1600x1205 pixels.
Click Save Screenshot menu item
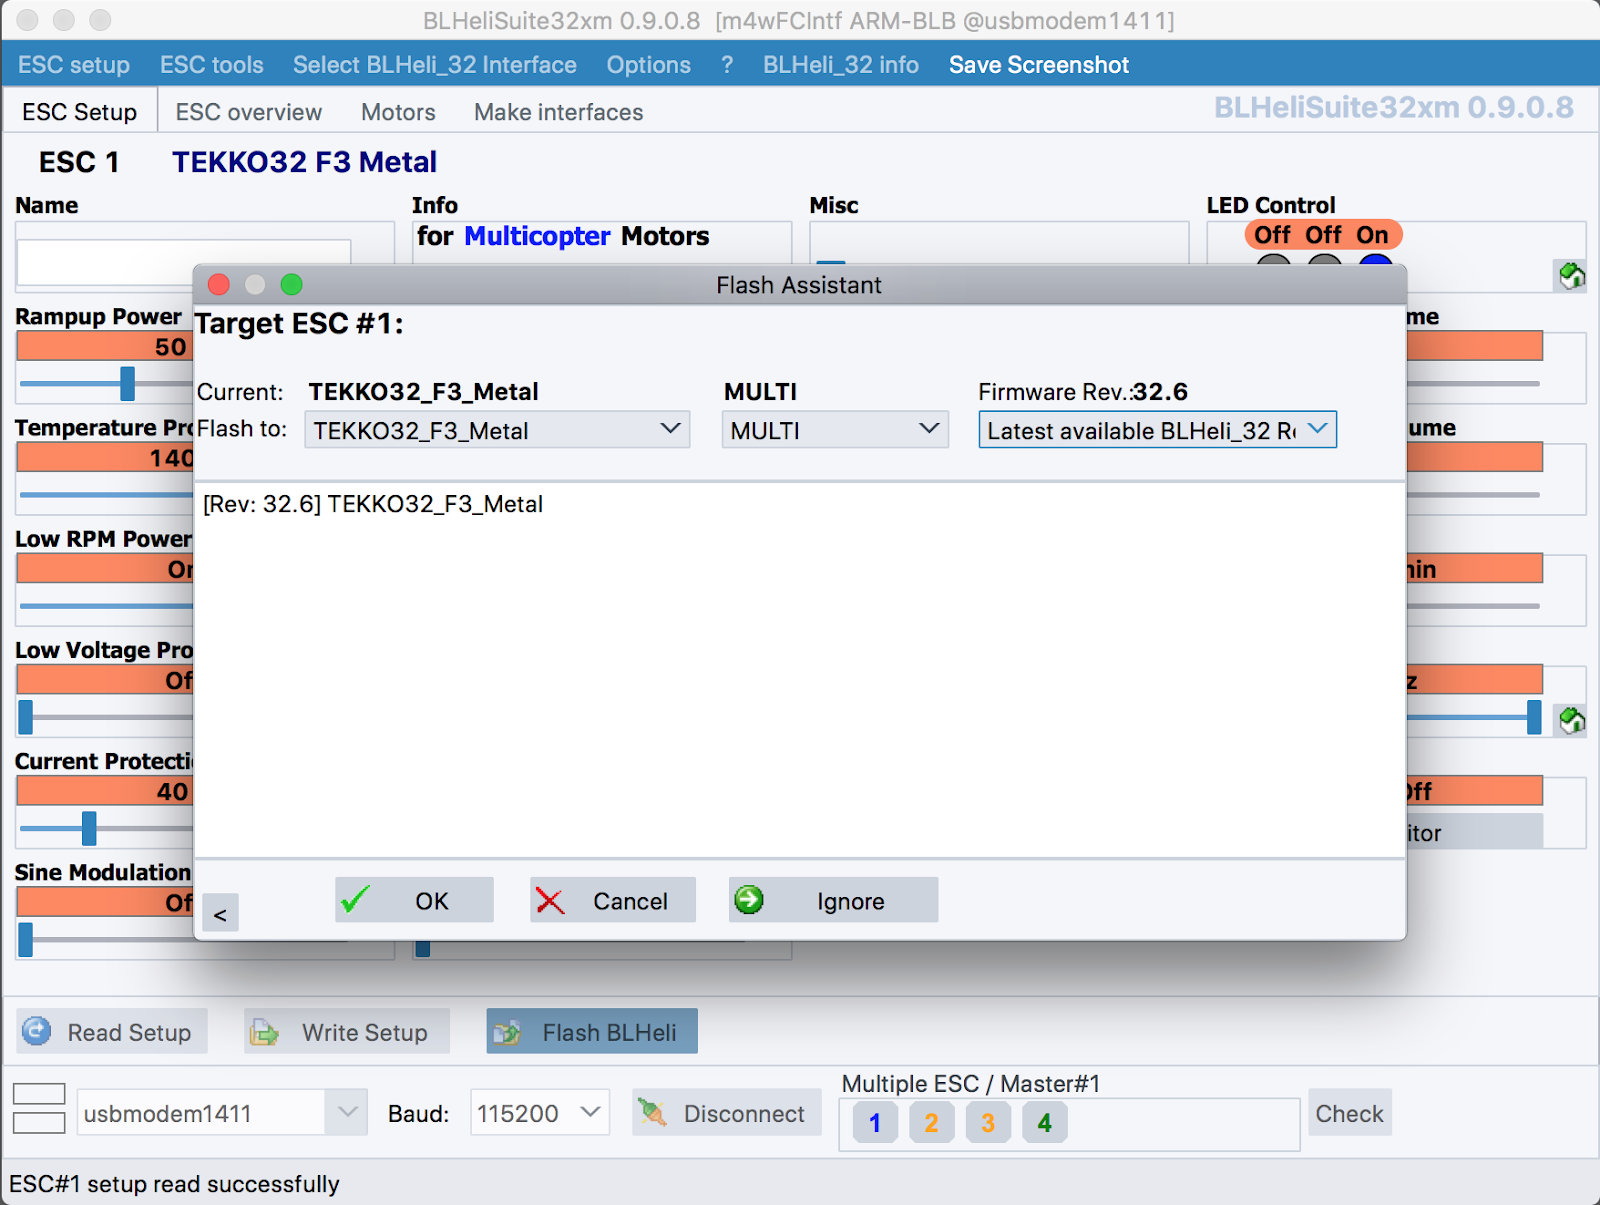coord(1039,65)
